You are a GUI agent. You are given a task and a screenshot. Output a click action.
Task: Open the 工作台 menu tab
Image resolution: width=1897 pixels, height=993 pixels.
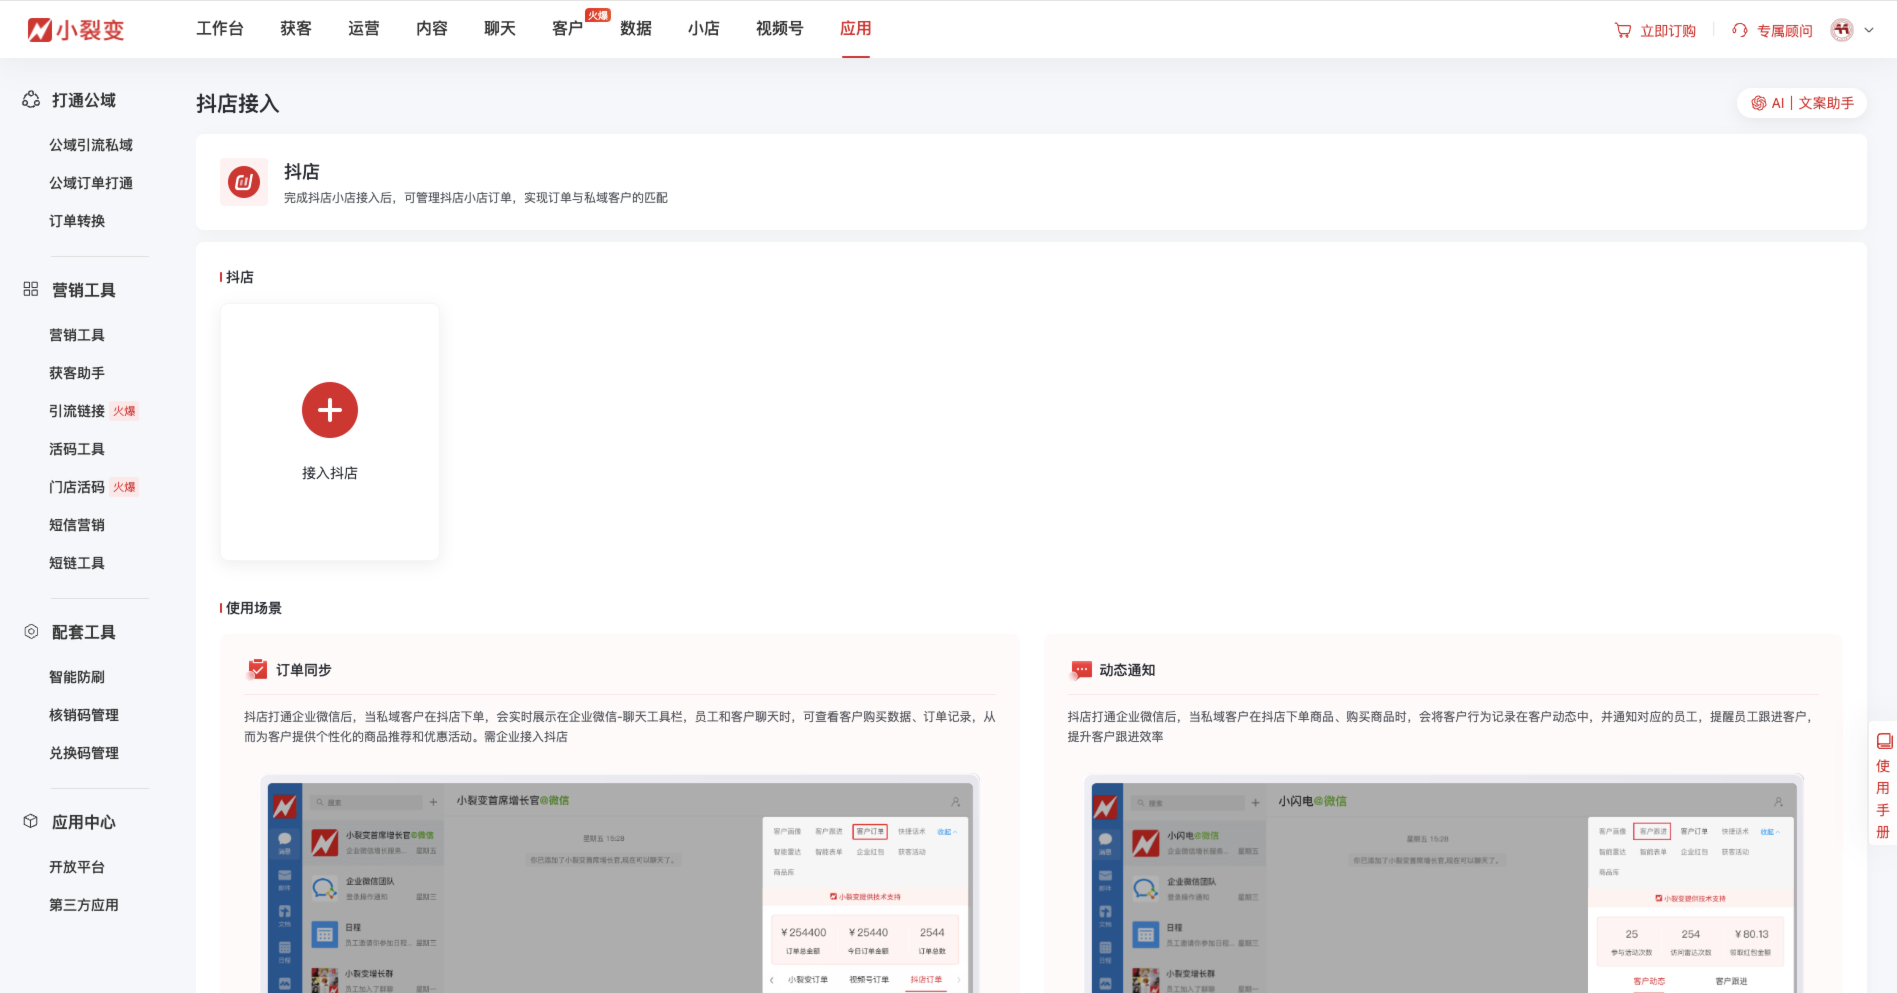(220, 29)
